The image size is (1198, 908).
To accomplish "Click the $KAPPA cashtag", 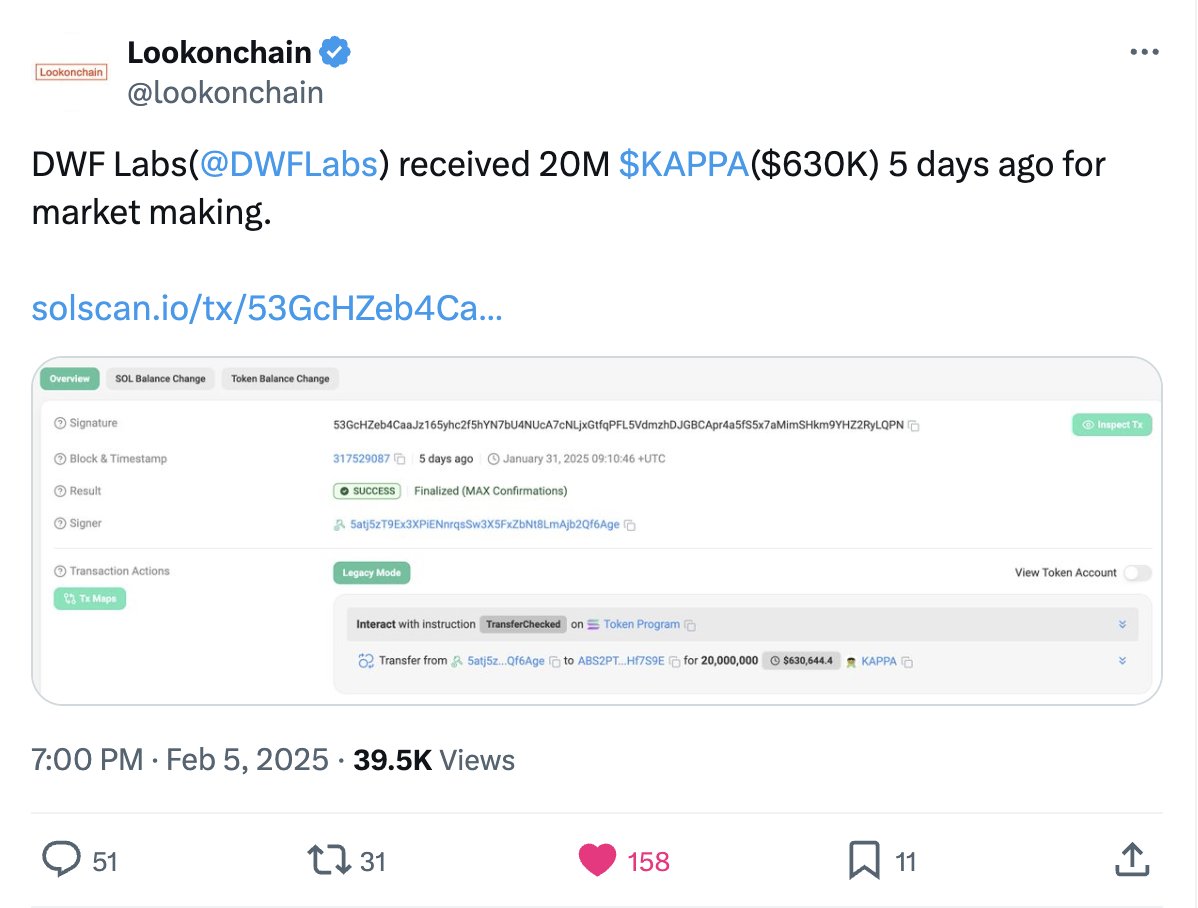I will click(x=684, y=164).
